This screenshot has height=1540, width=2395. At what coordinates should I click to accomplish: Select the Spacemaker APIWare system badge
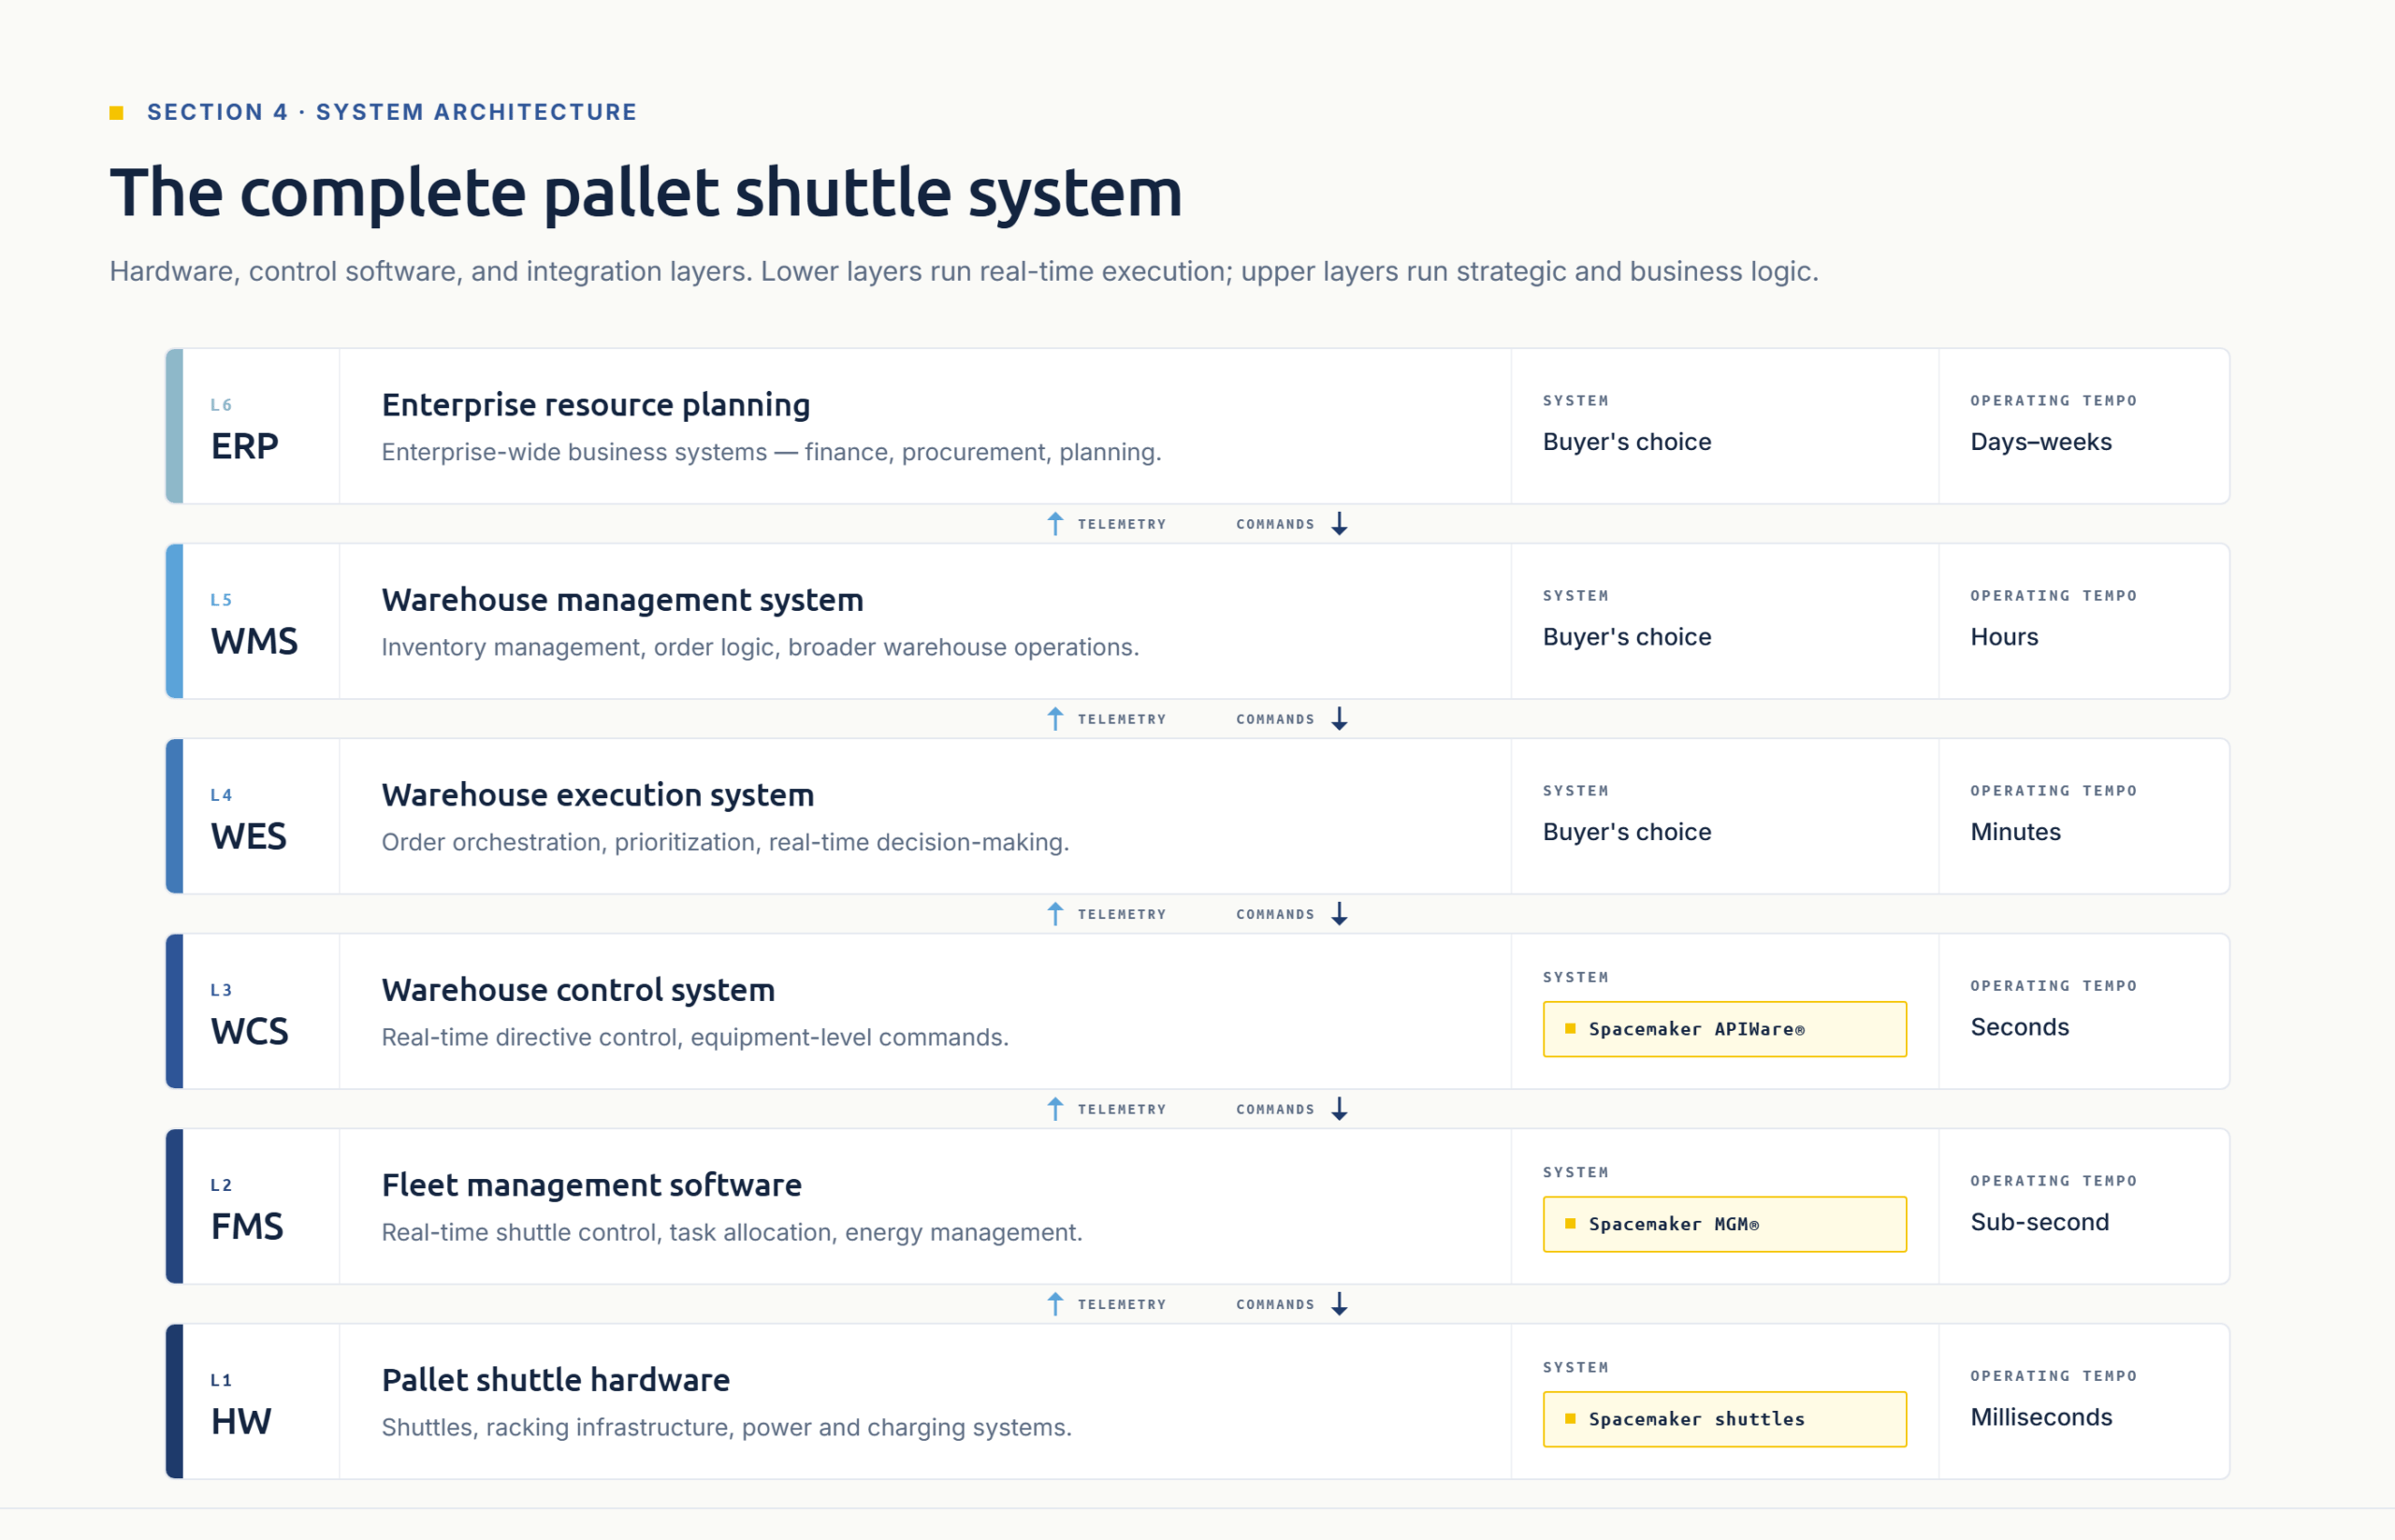point(1724,1029)
